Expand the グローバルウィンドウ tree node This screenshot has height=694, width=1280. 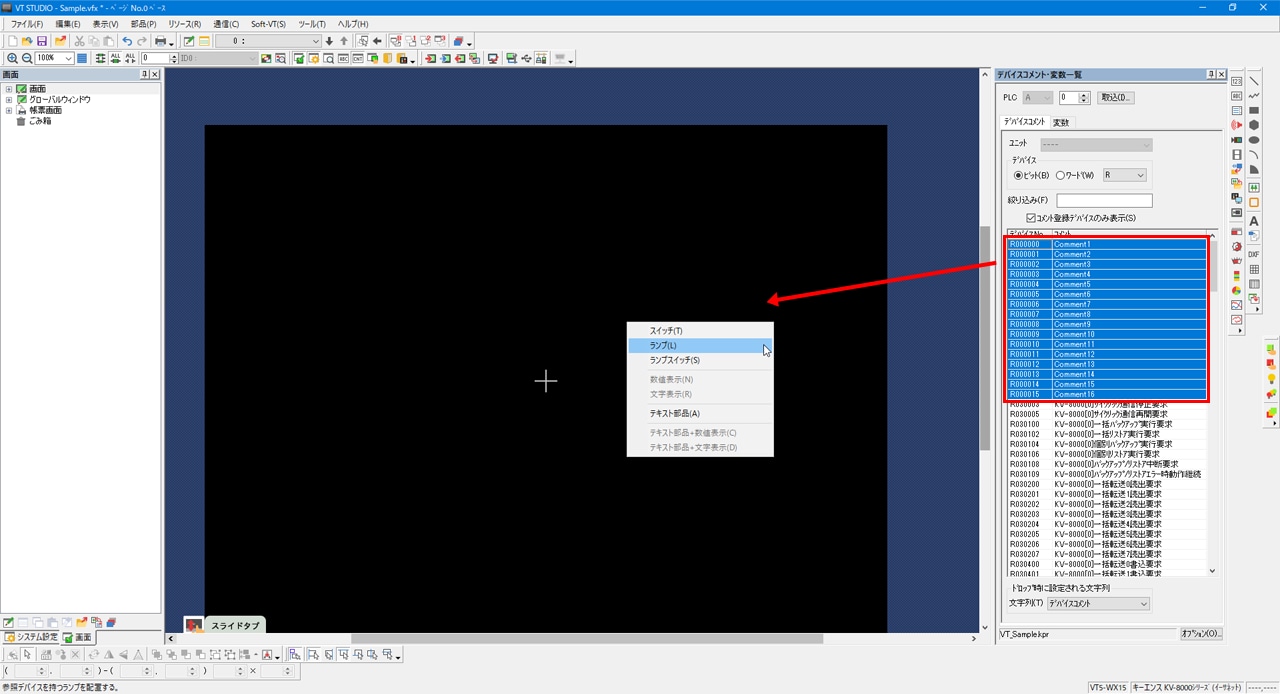tap(9, 100)
